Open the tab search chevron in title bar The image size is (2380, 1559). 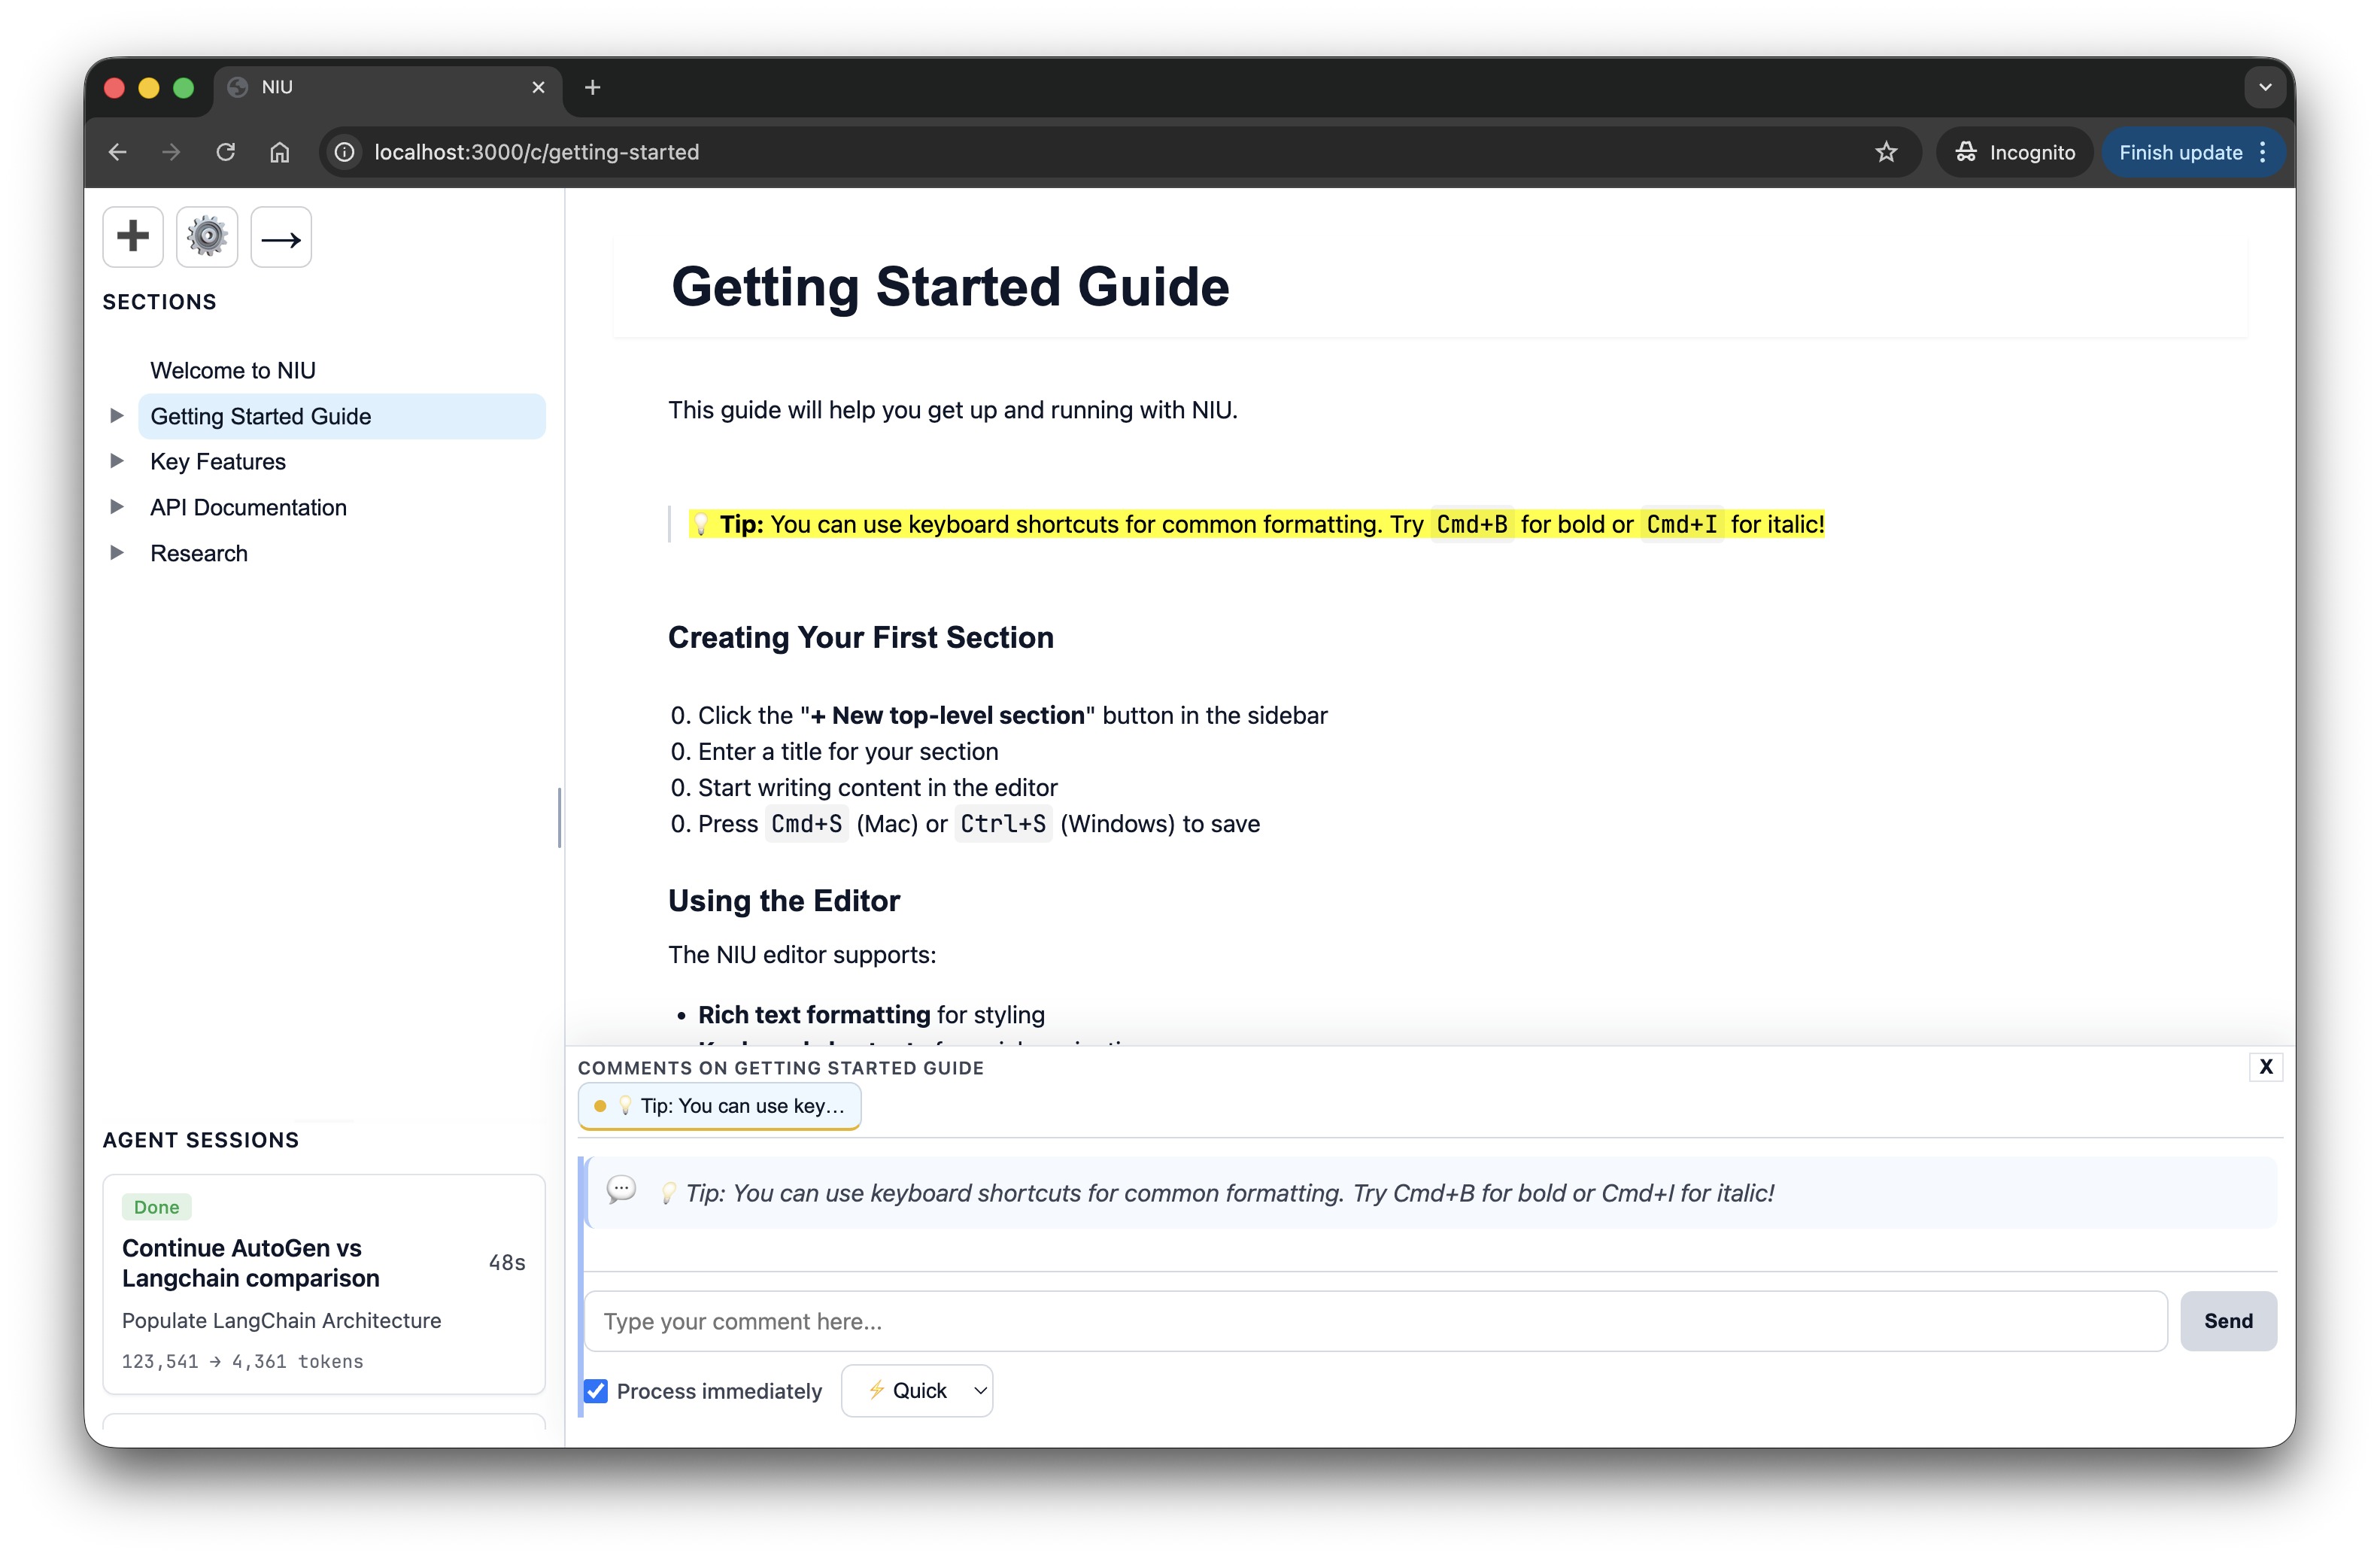pos(2265,88)
